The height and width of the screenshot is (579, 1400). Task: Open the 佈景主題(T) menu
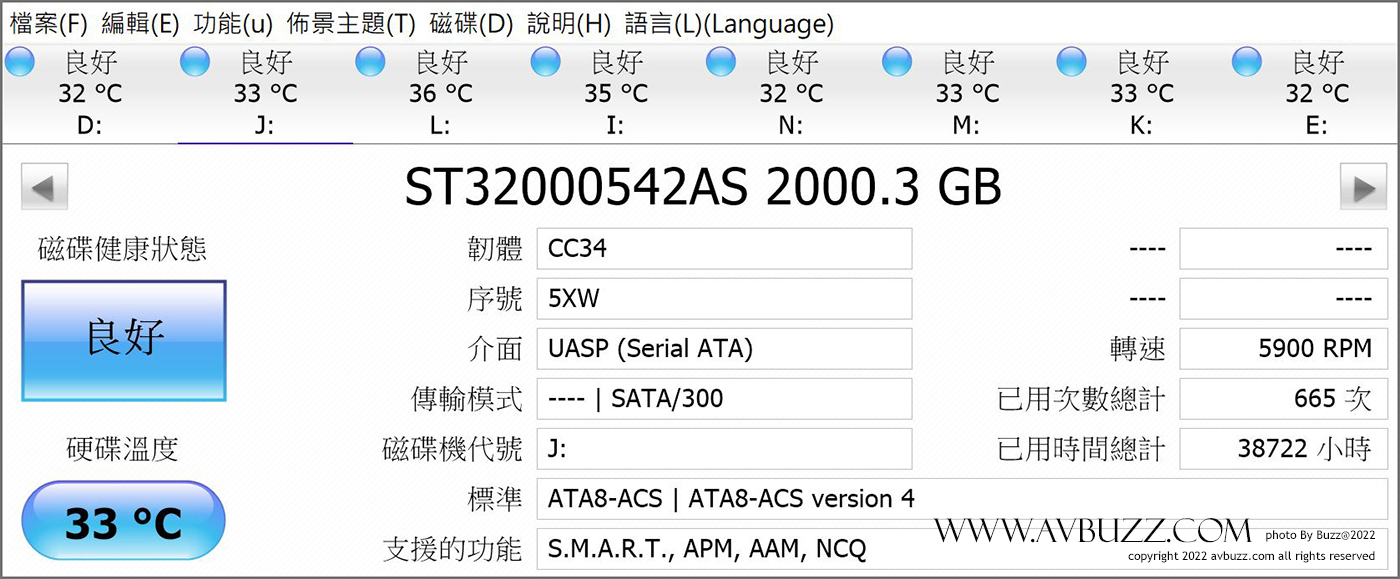click(351, 23)
